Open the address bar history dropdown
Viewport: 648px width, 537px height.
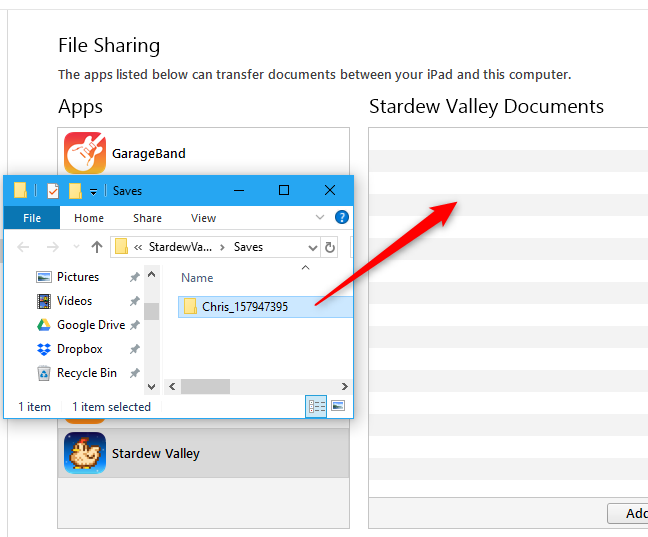313,248
